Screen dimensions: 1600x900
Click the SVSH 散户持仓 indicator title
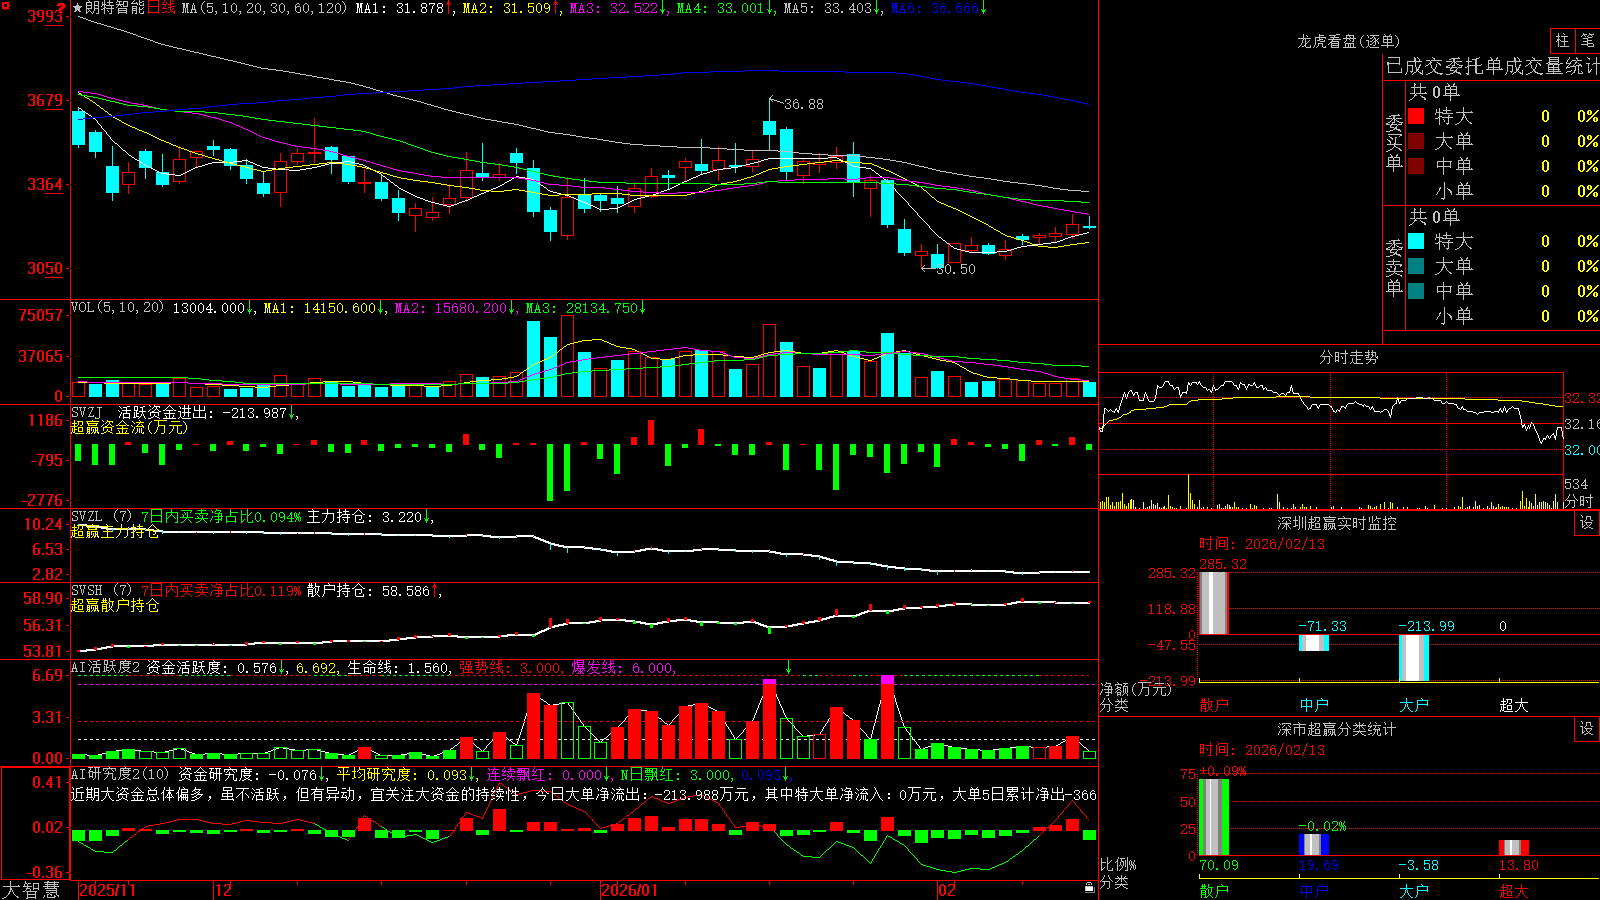click(256, 591)
